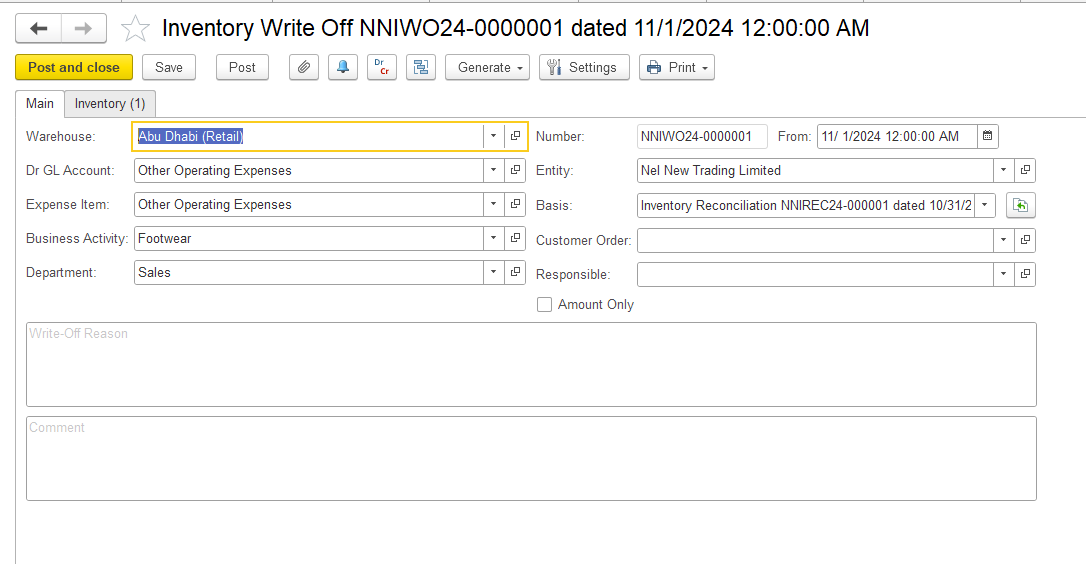Click the forward navigation arrow
The image size is (1086, 564).
pos(84,29)
